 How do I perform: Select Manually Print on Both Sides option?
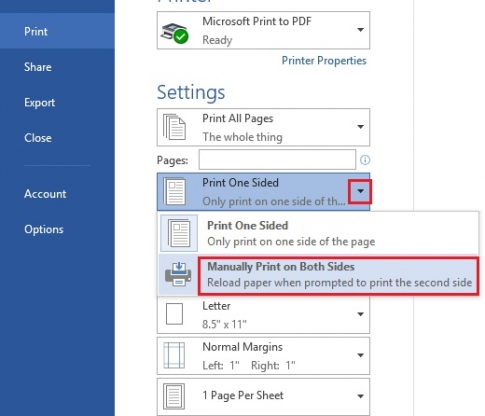tap(338, 275)
